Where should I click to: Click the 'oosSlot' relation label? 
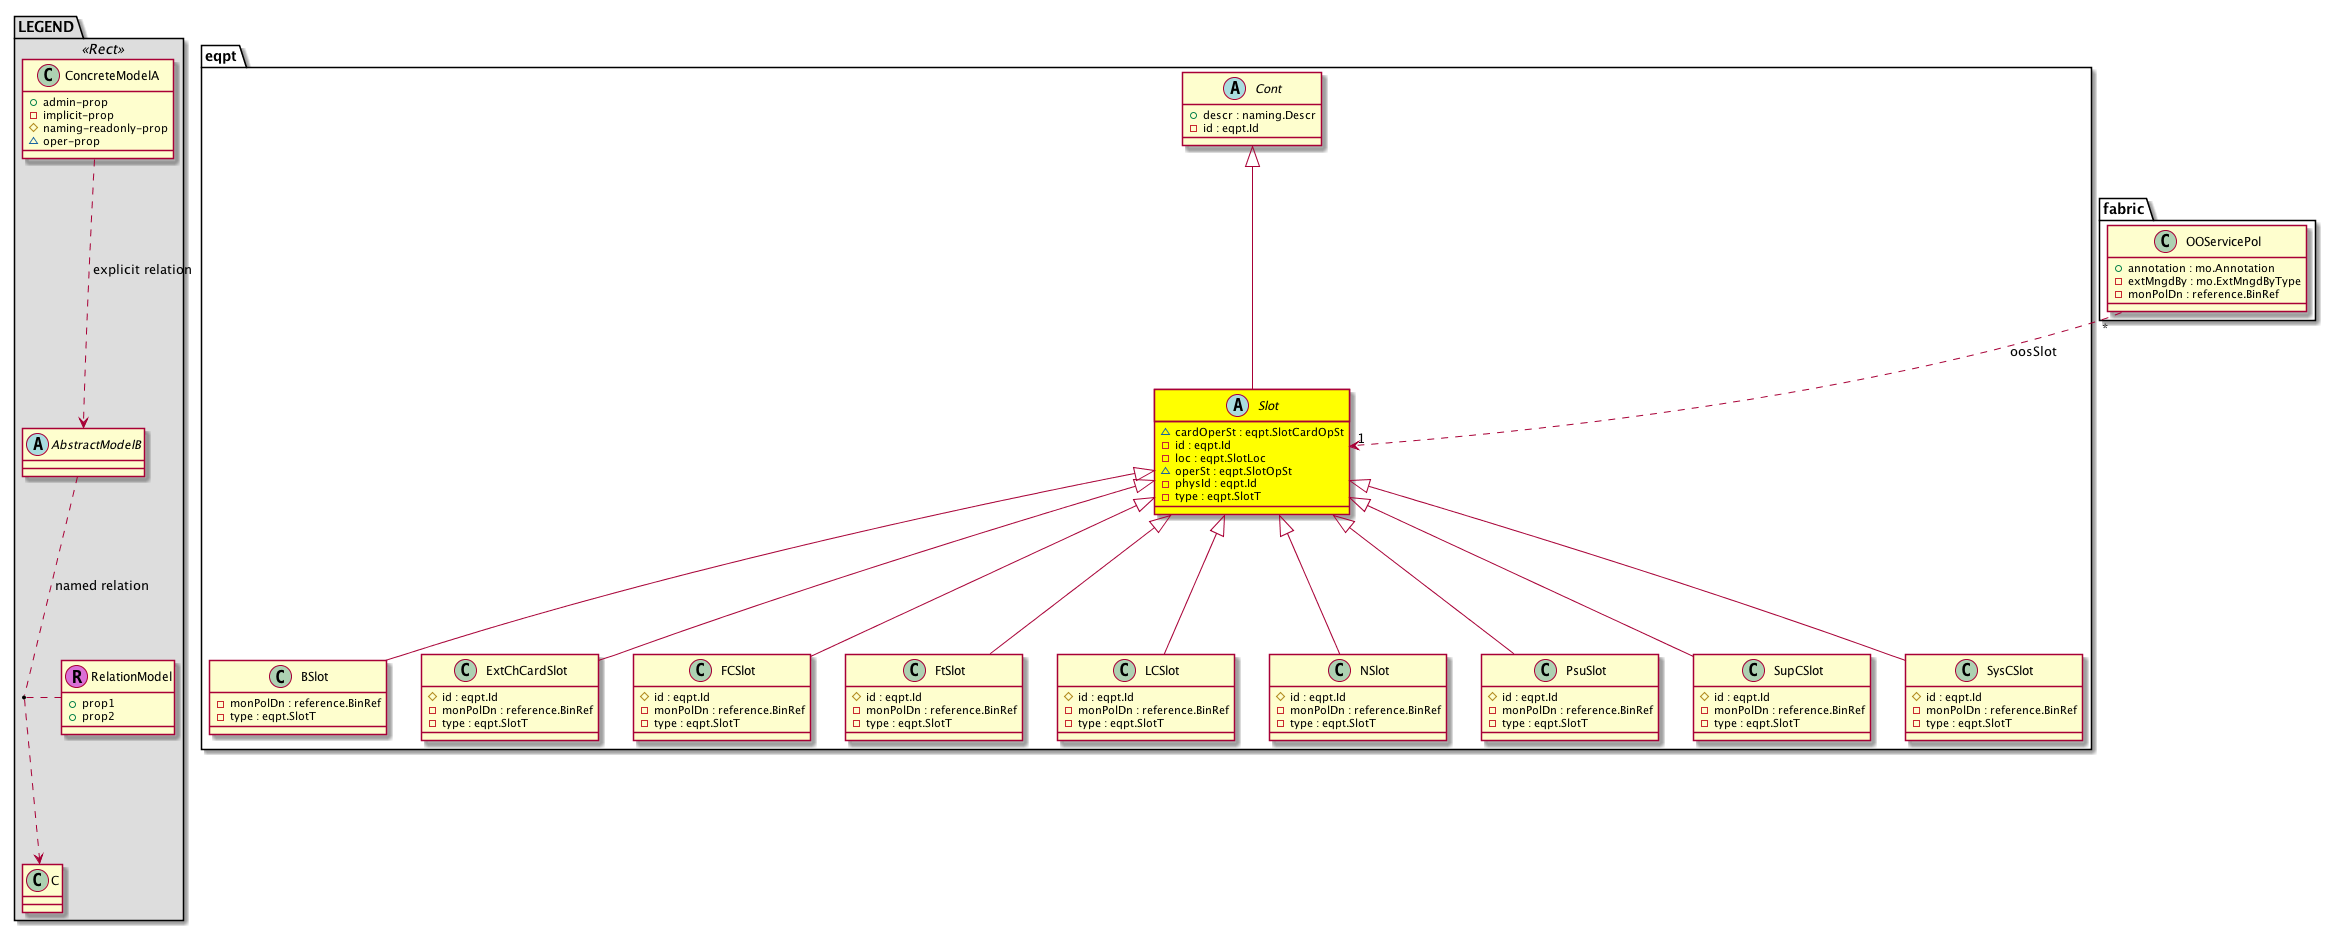coord(2033,352)
